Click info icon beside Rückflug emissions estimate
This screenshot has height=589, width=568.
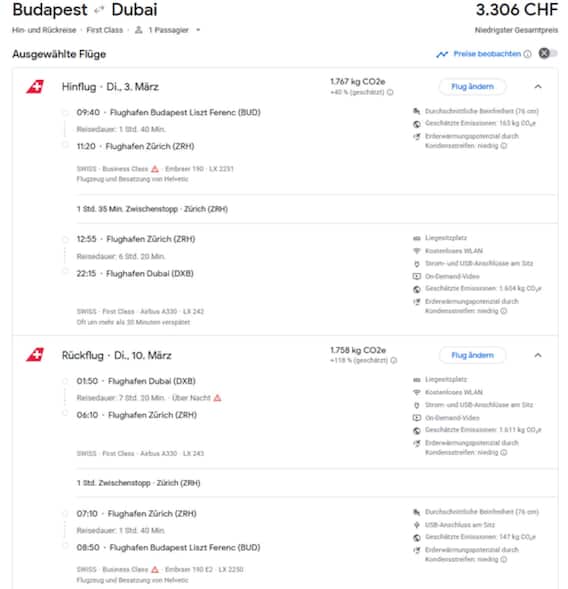point(394,361)
